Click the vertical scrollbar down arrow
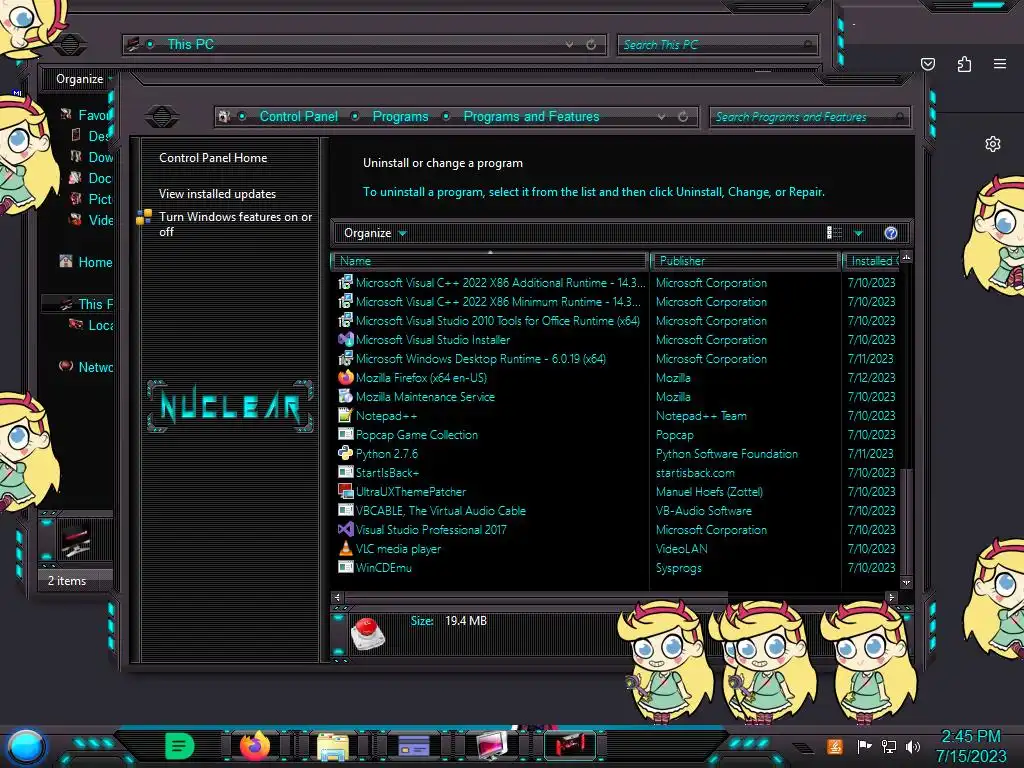This screenshot has width=1024, height=768. coord(906,583)
